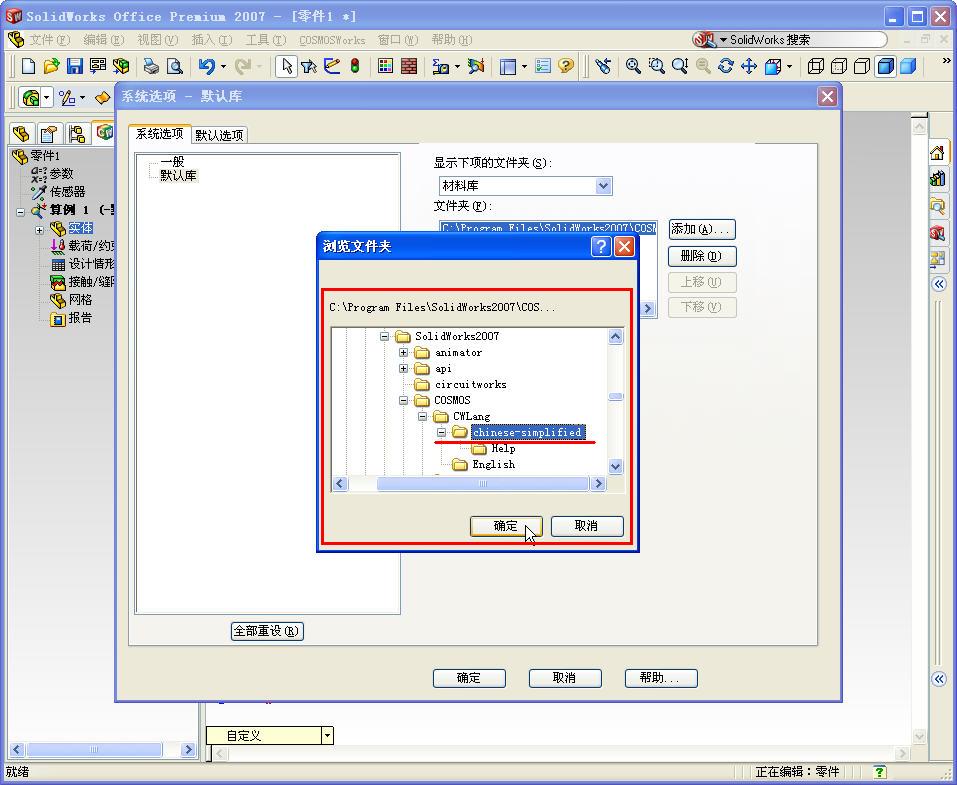Select 默认库 in the options list
Image resolution: width=957 pixels, height=785 pixels.
[x=178, y=176]
